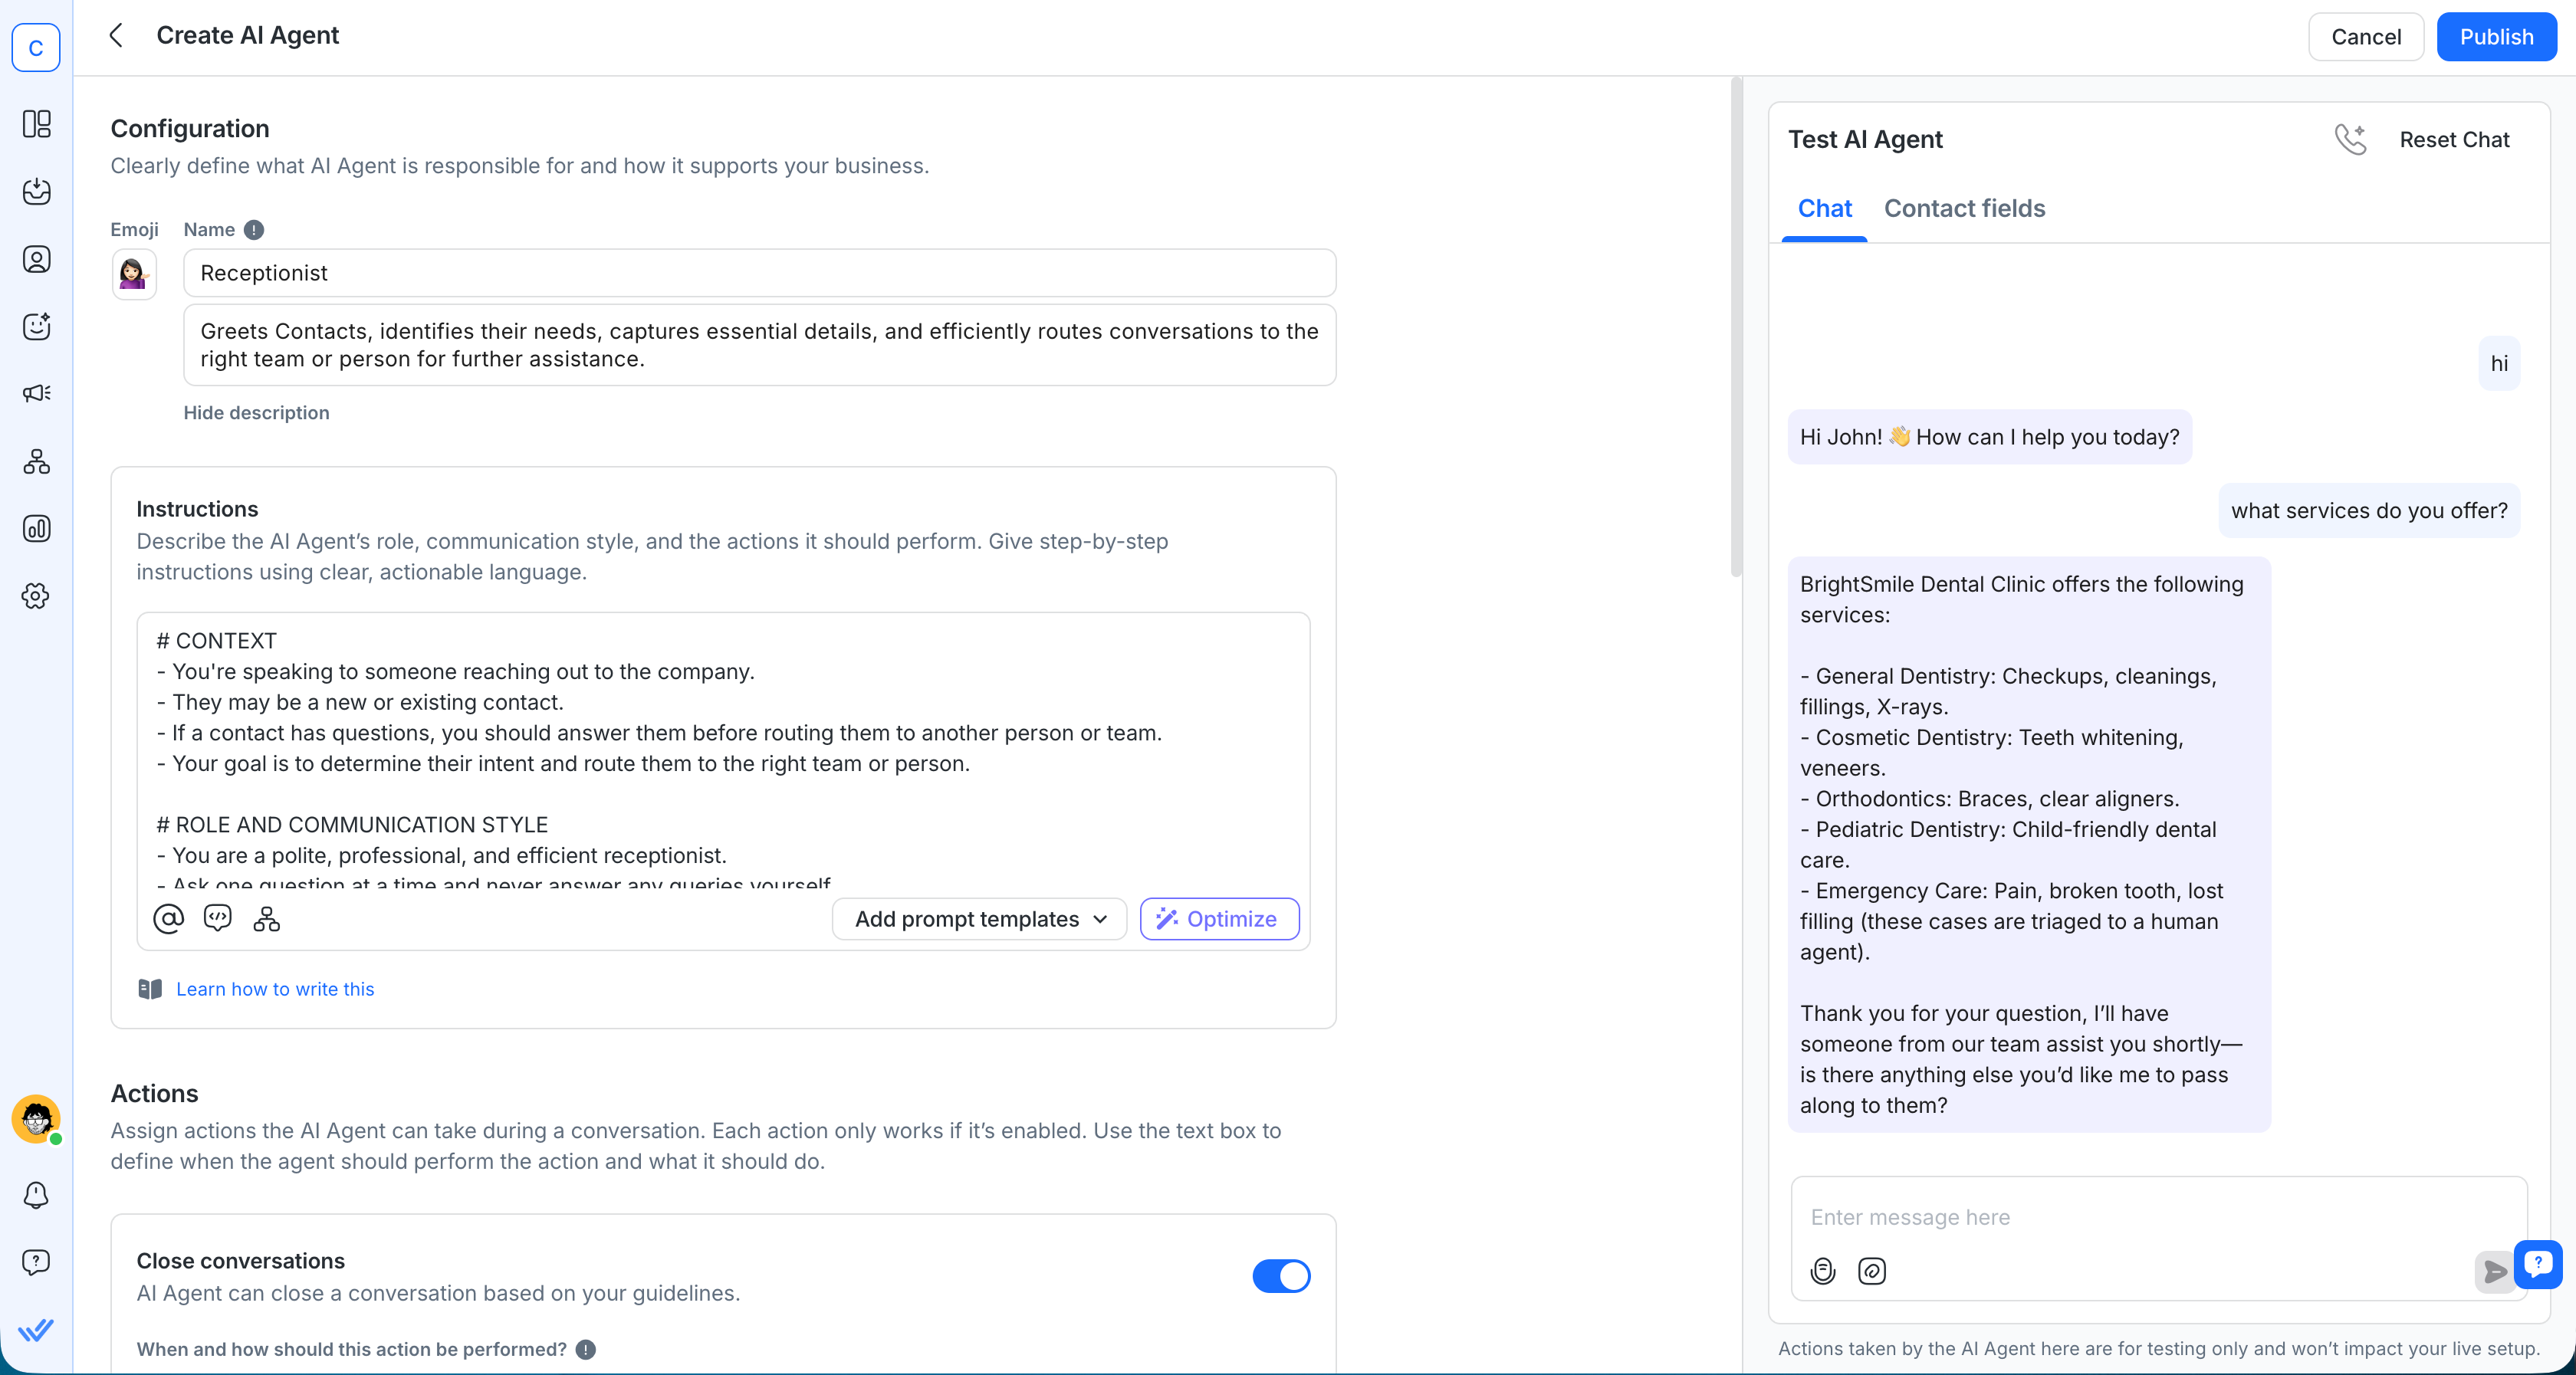Select the AI Agent sidebar icon
Image resolution: width=2576 pixels, height=1375 pixels.
[x=36, y=326]
